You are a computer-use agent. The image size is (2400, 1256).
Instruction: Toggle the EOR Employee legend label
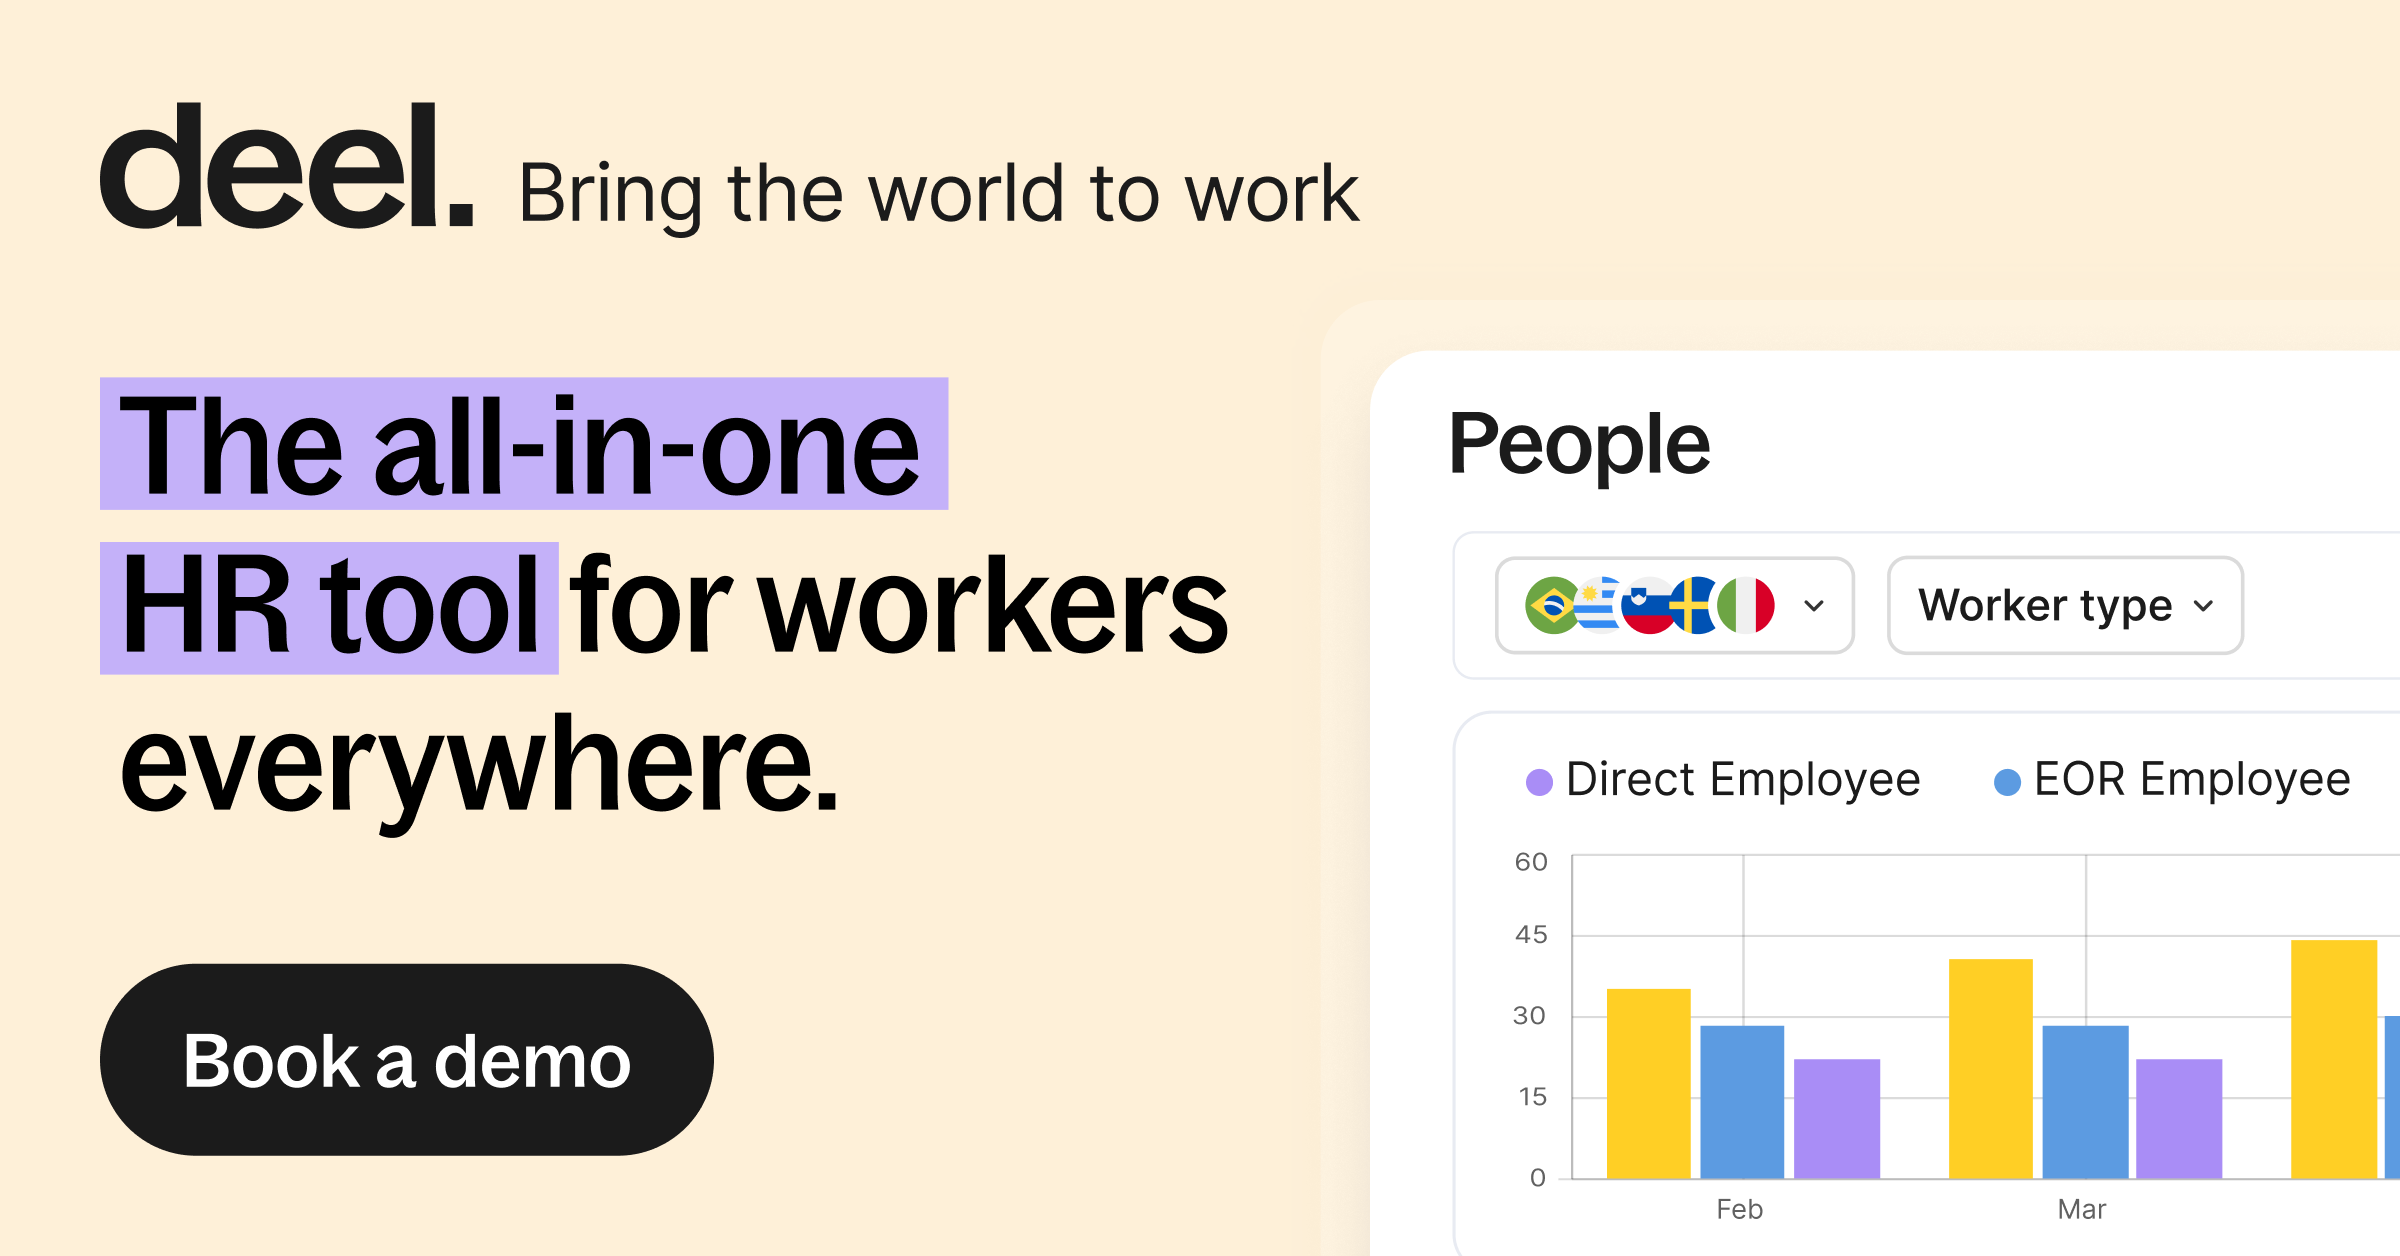(2192, 779)
